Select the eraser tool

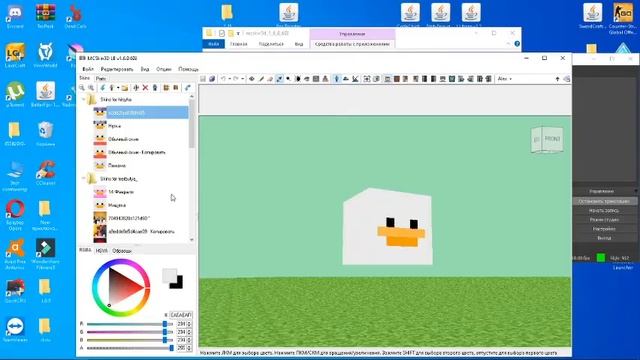coord(270,79)
